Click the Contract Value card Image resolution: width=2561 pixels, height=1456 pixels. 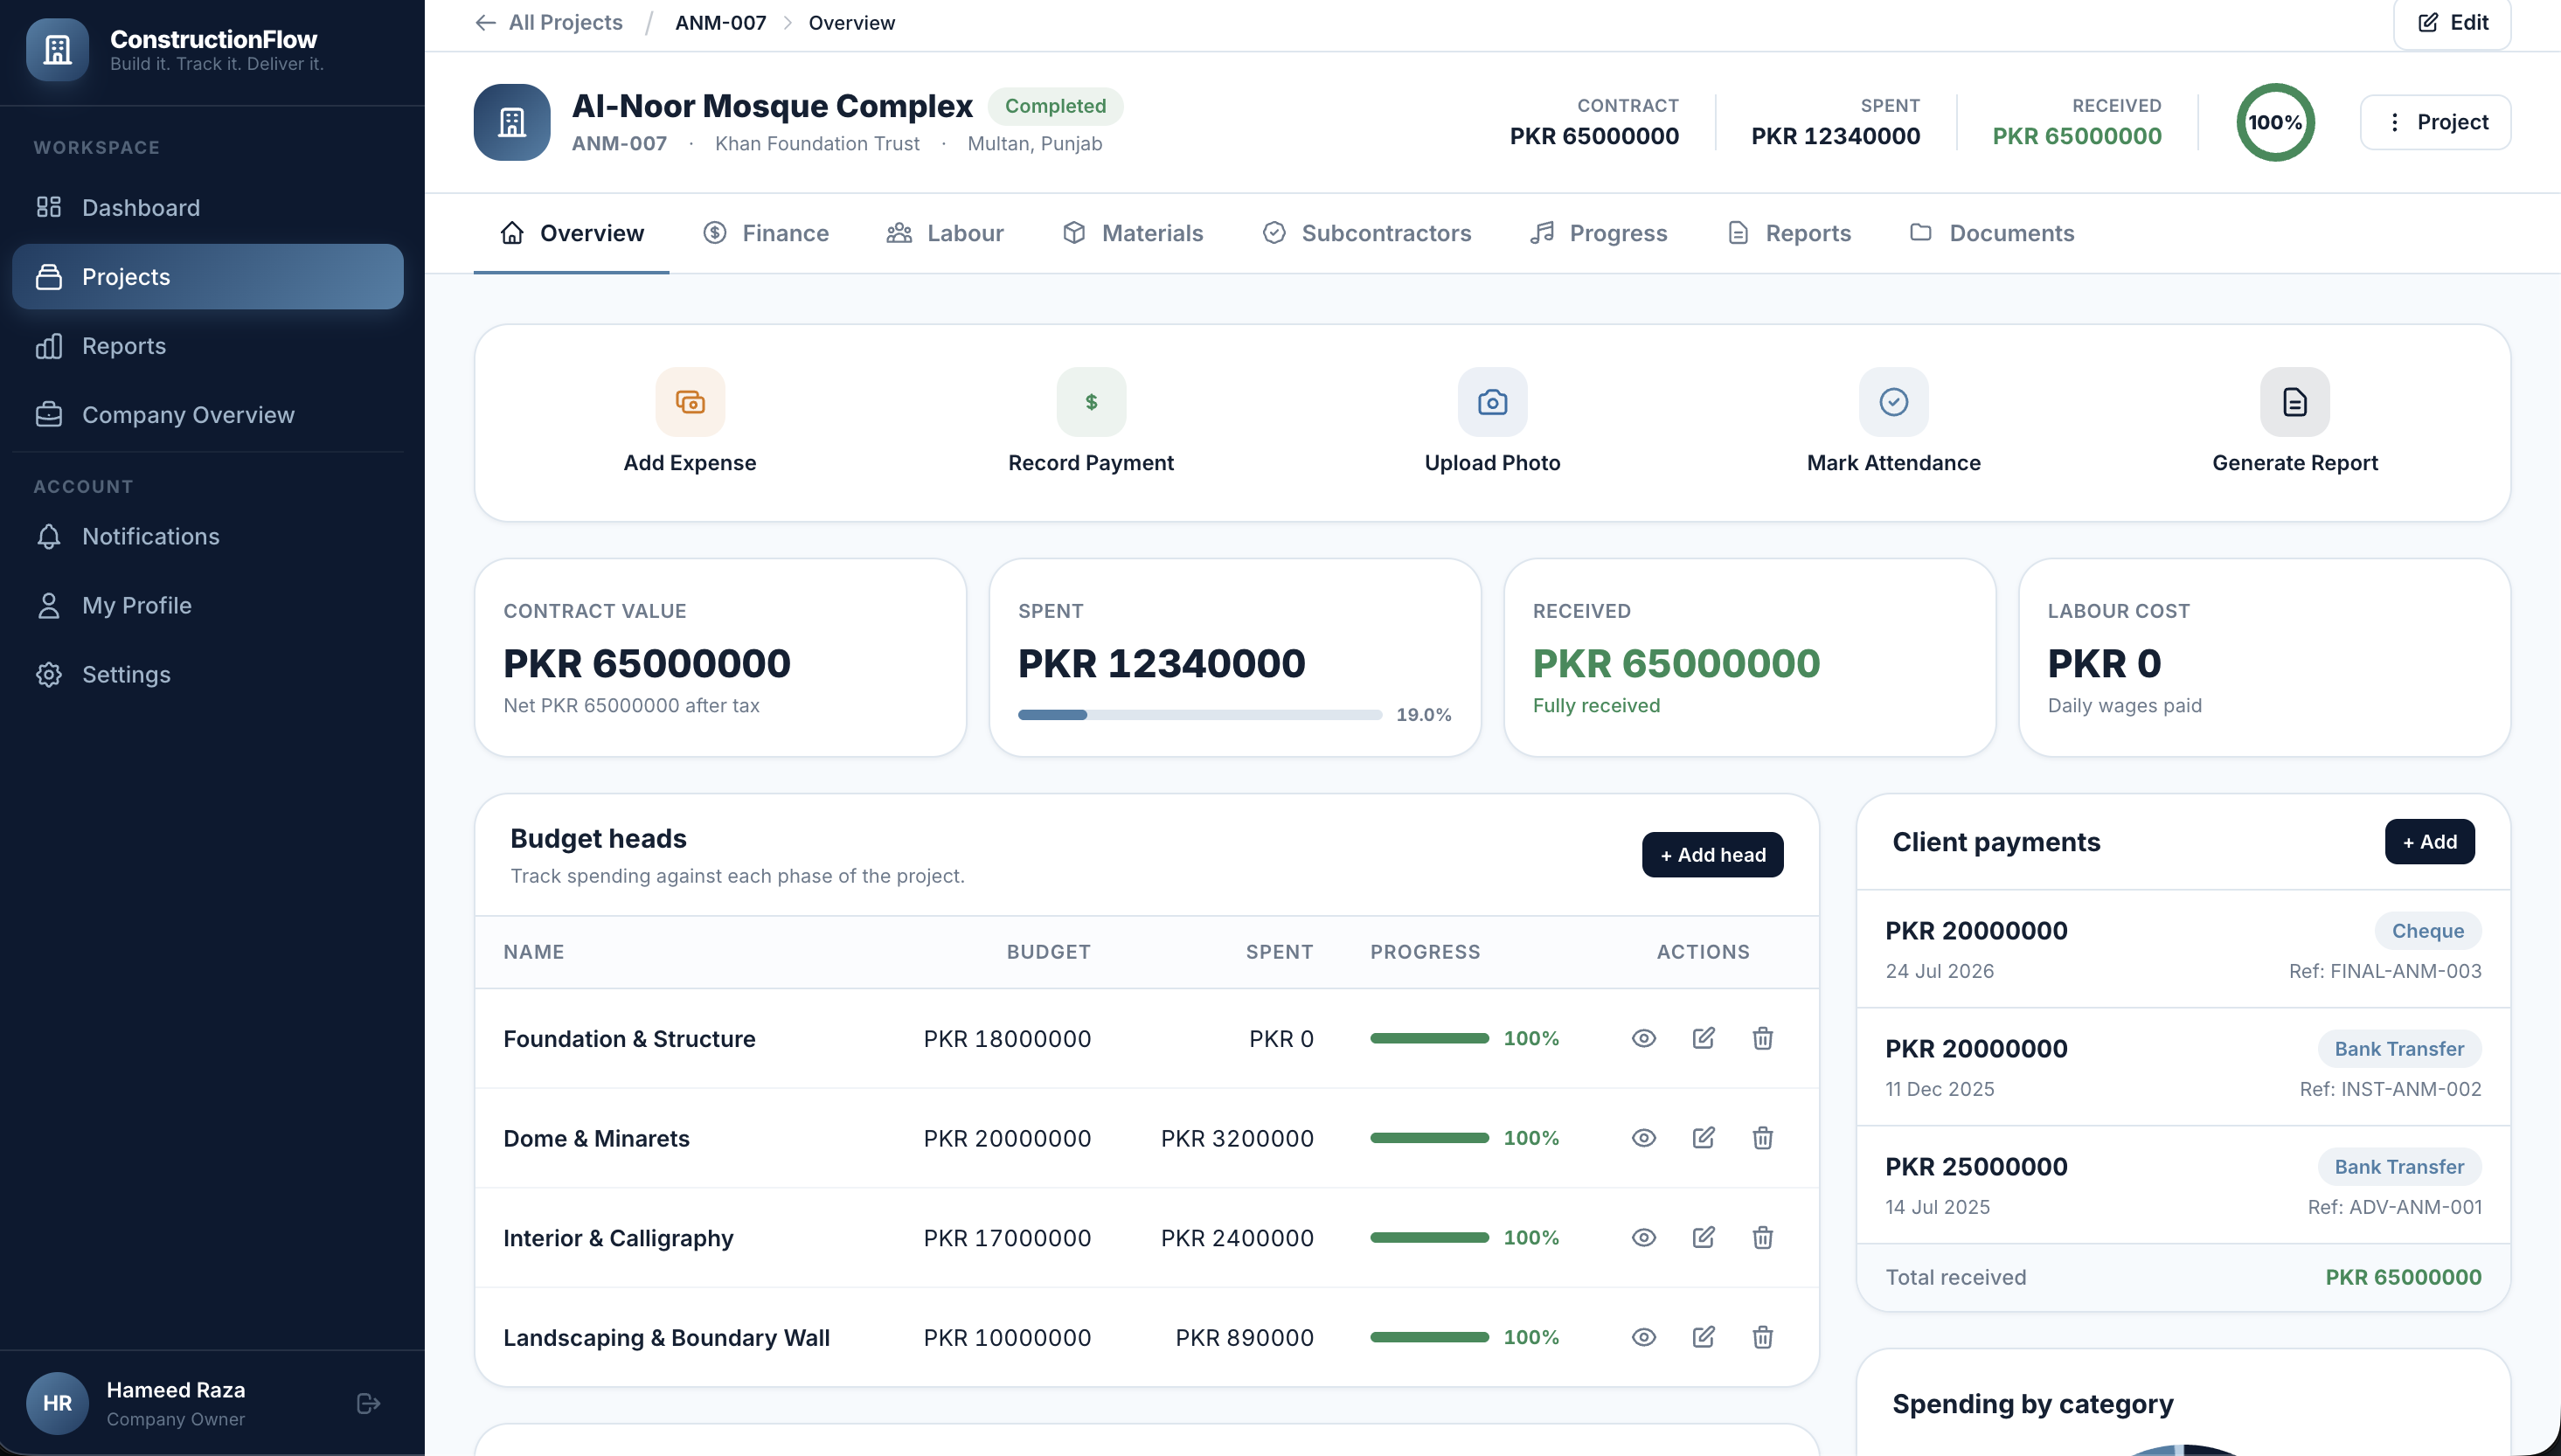(x=720, y=657)
